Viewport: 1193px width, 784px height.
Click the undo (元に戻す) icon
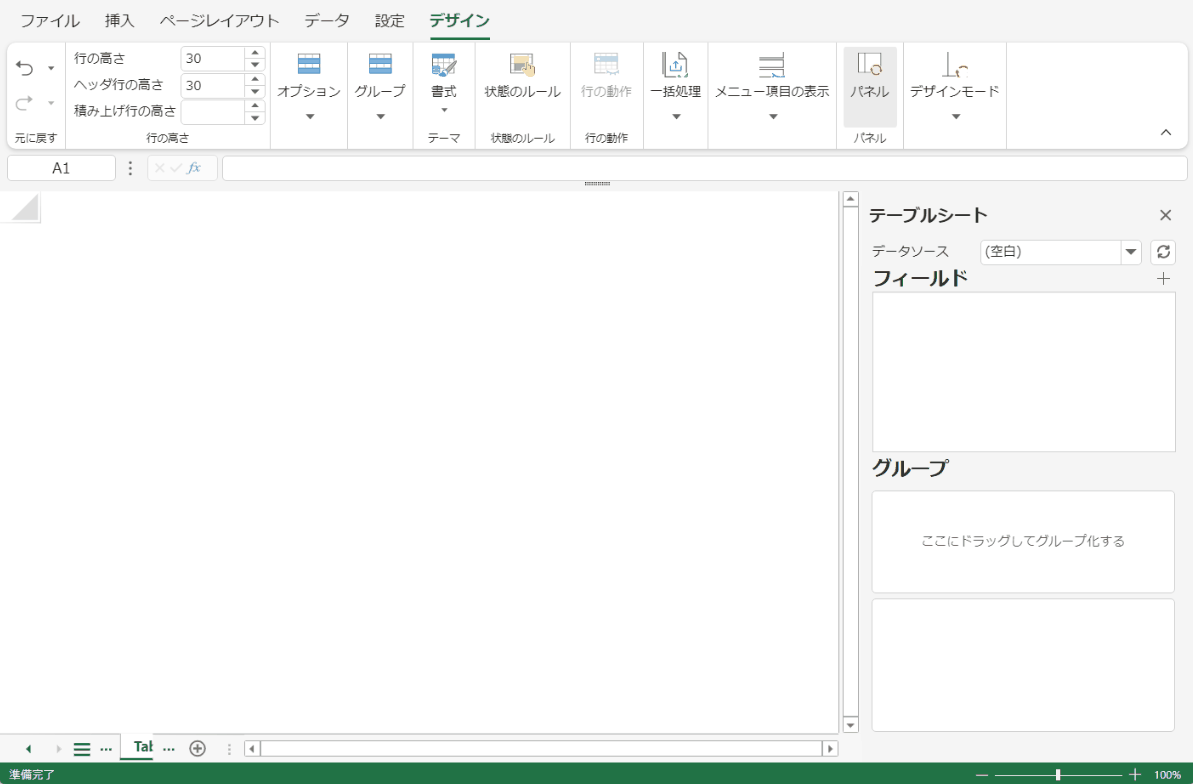click(x=24, y=65)
